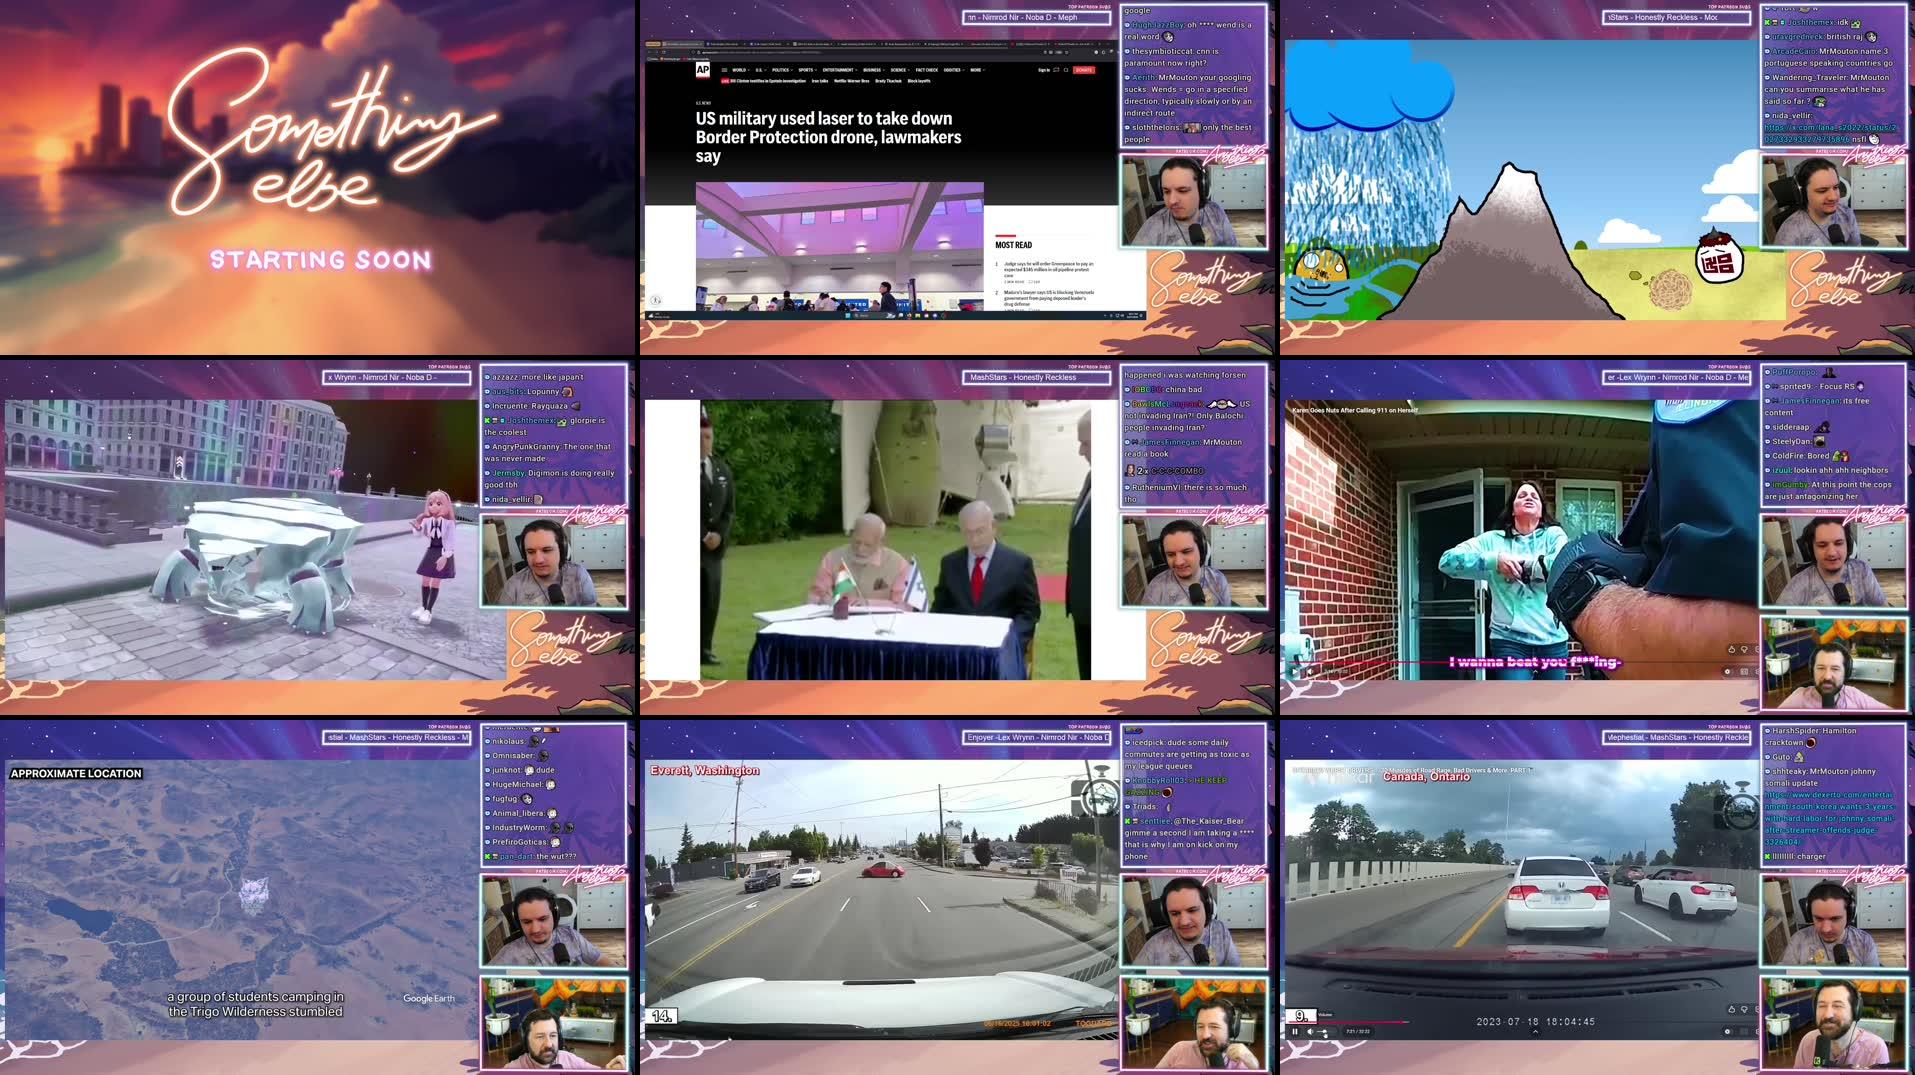Pause the Canada Ontario dashcam video

click(1295, 1031)
